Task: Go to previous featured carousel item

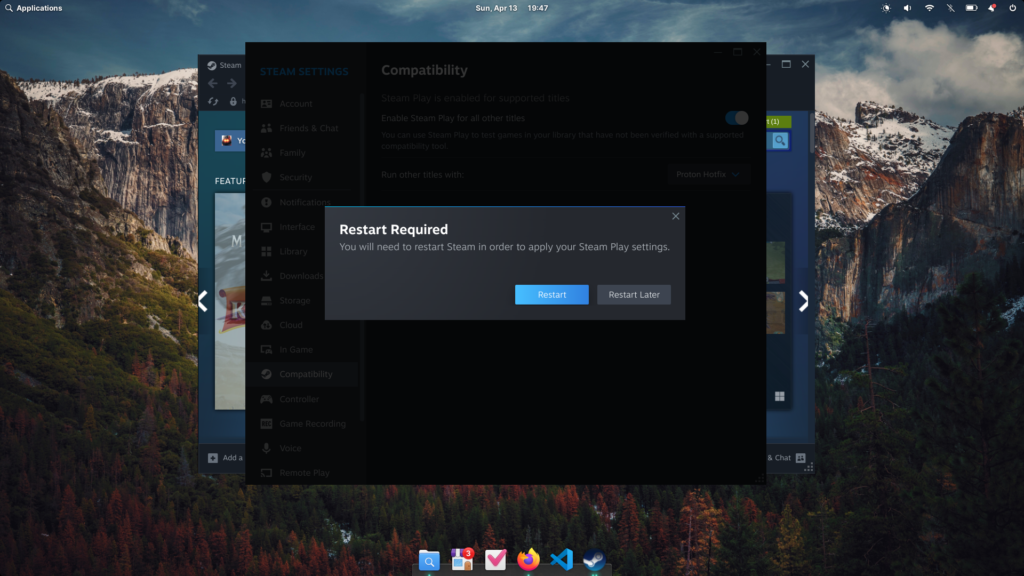Action: 203,301
